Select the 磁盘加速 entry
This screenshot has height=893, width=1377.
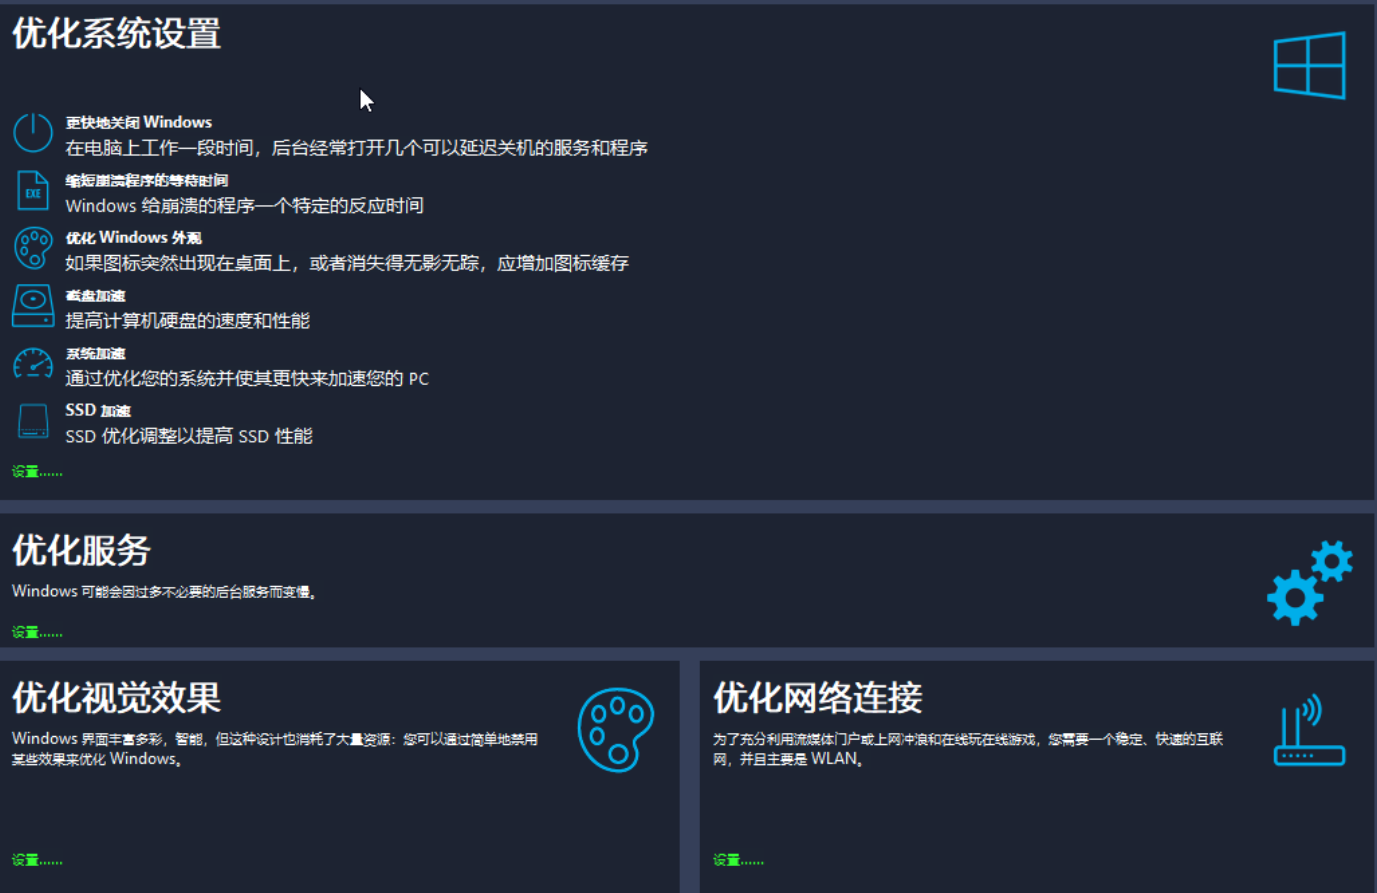pyautogui.click(x=95, y=295)
